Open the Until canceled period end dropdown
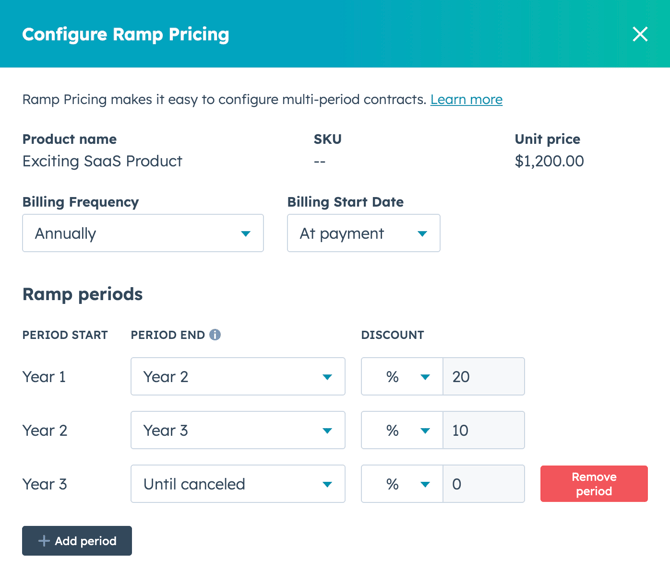 tap(238, 484)
